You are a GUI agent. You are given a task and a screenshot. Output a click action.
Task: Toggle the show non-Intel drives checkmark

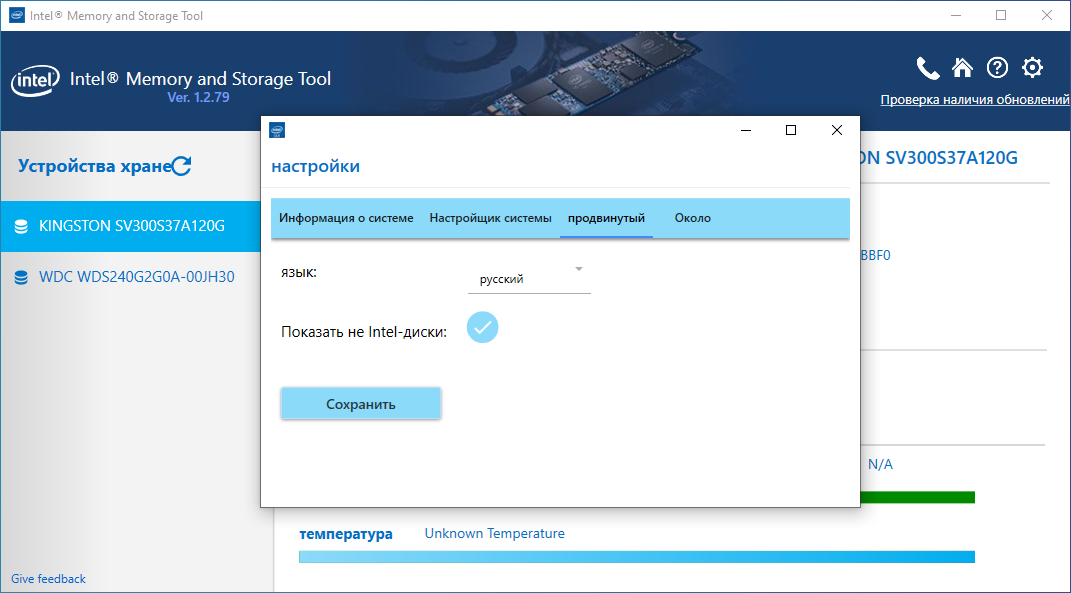point(482,327)
